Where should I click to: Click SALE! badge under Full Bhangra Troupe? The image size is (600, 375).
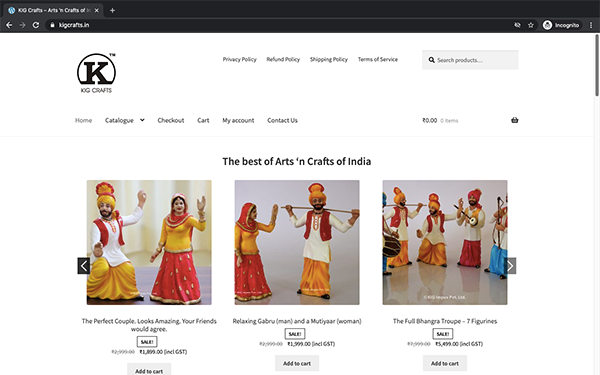click(x=443, y=334)
